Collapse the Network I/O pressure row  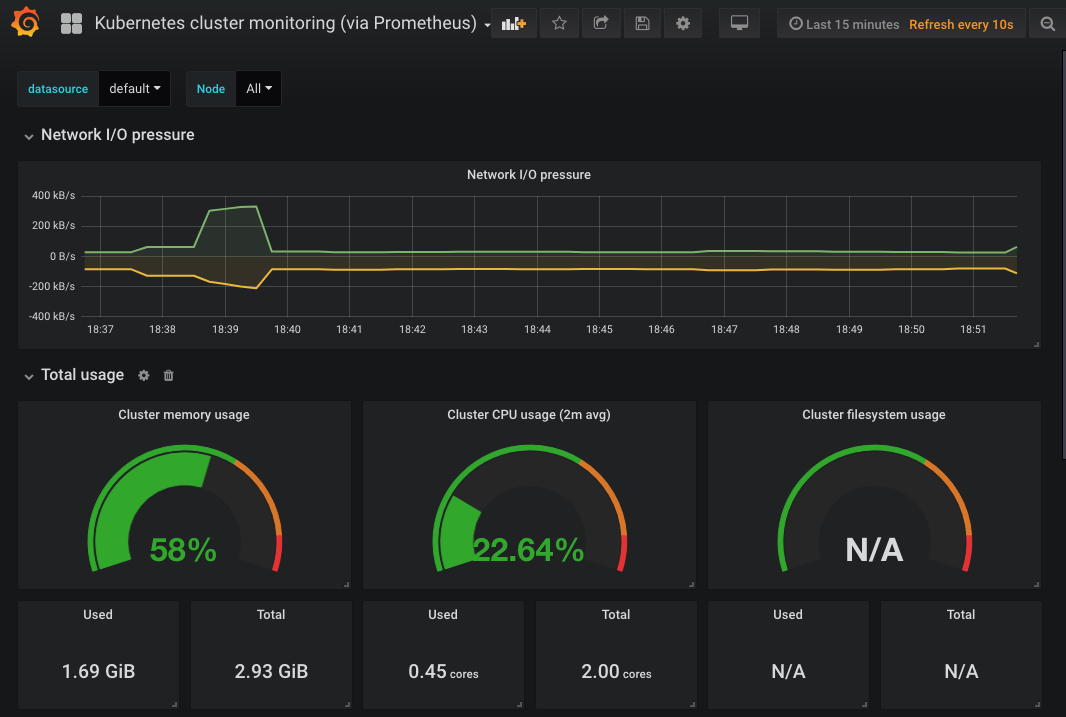(29, 136)
